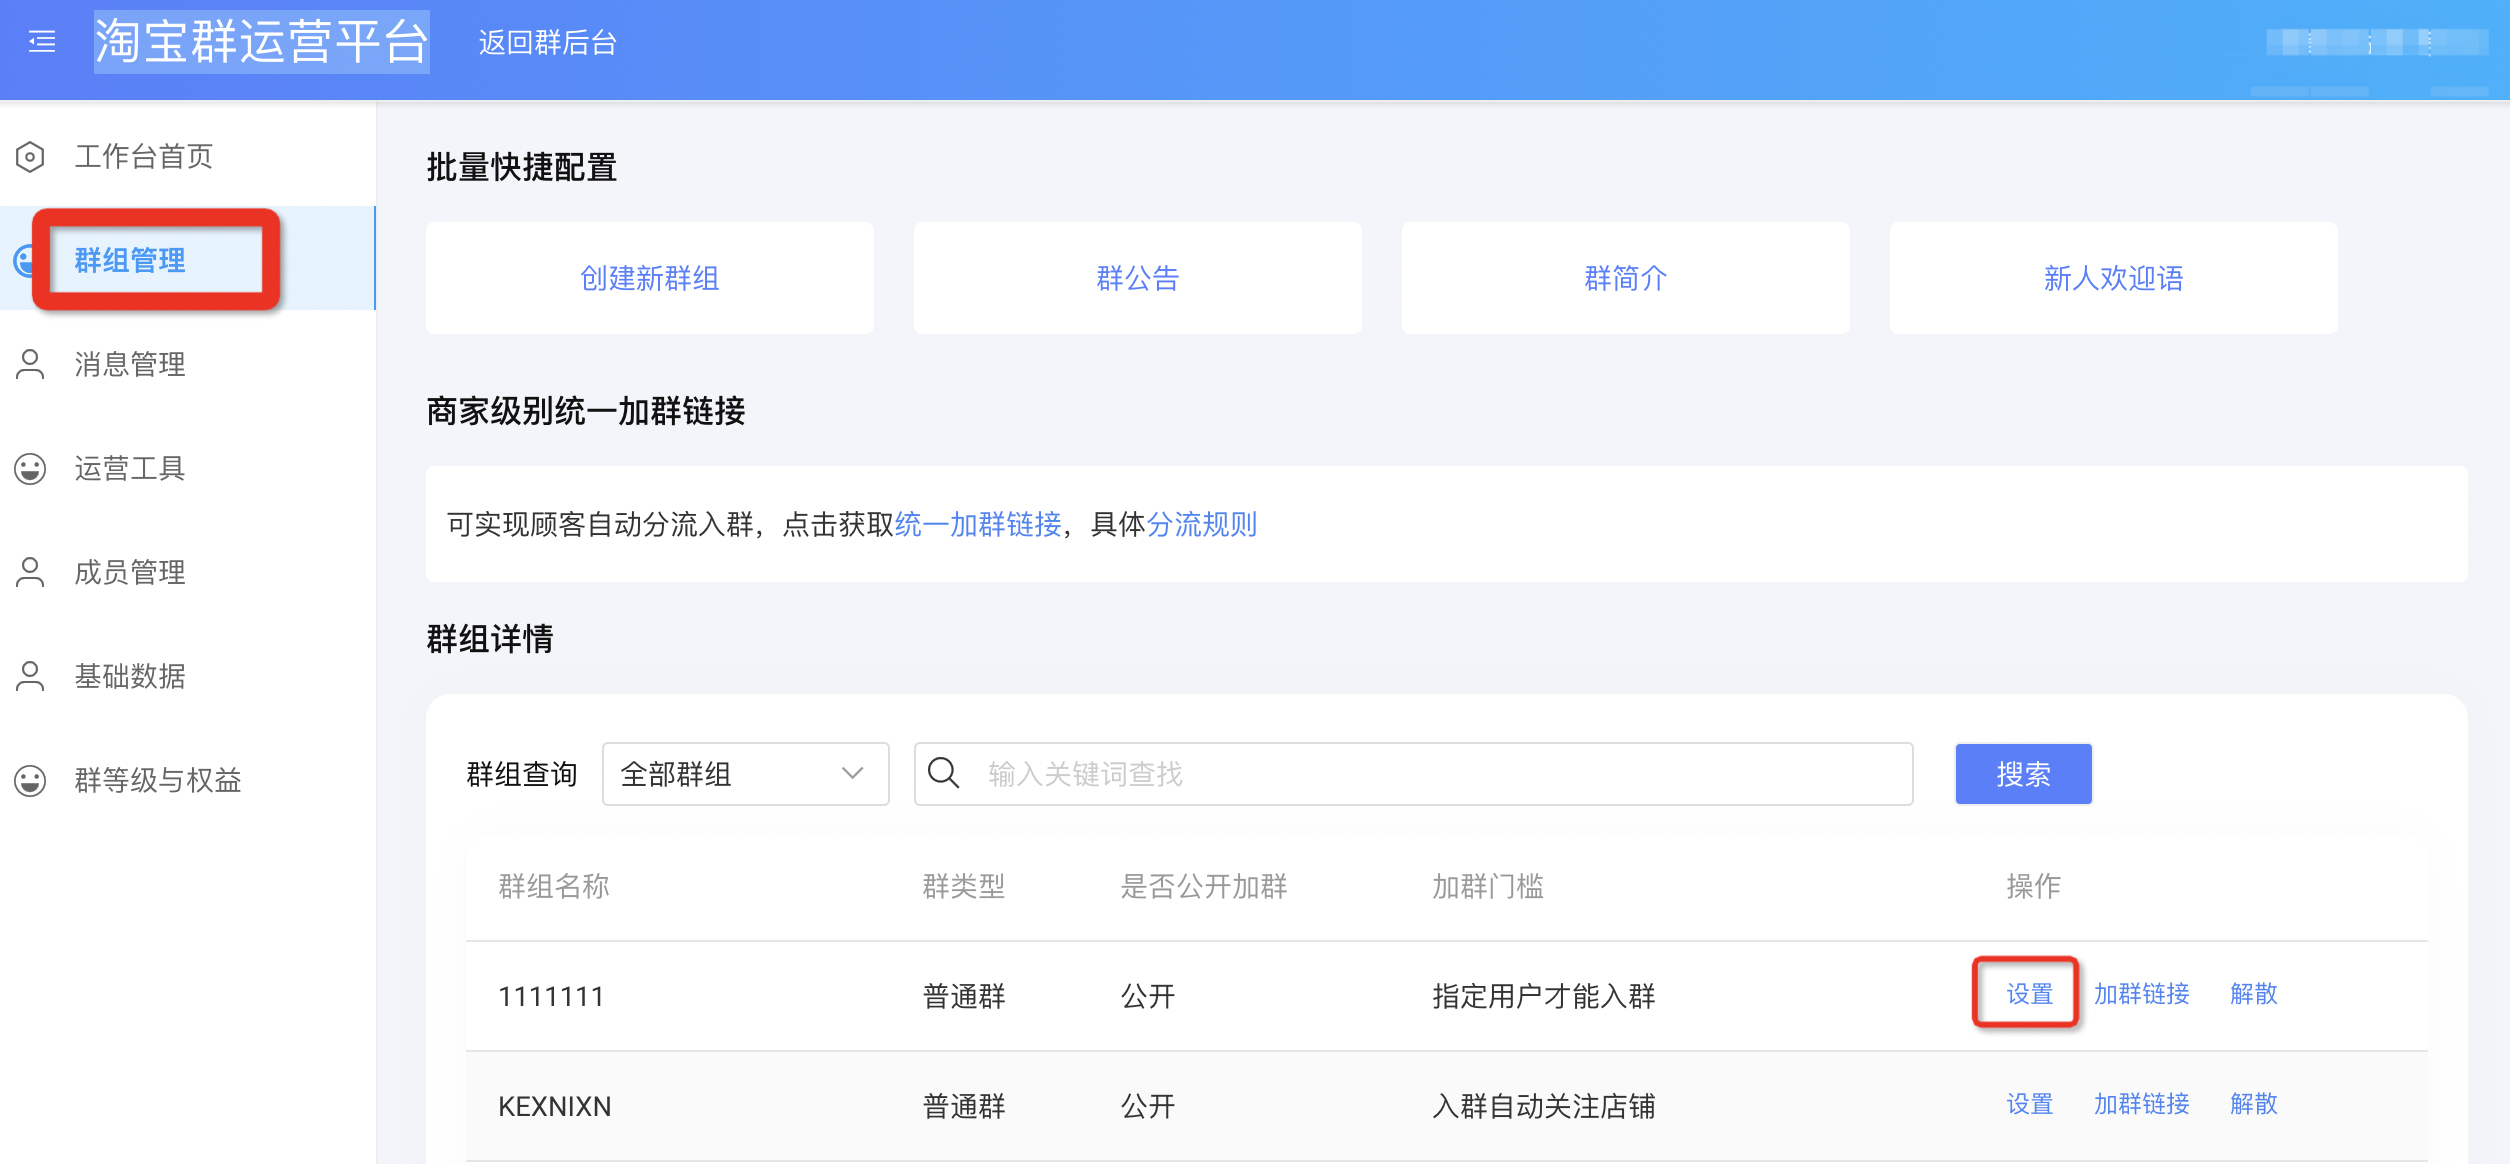Viewport: 2510px width, 1164px height.
Task: Click the 群组名称 column header
Action: click(554, 886)
